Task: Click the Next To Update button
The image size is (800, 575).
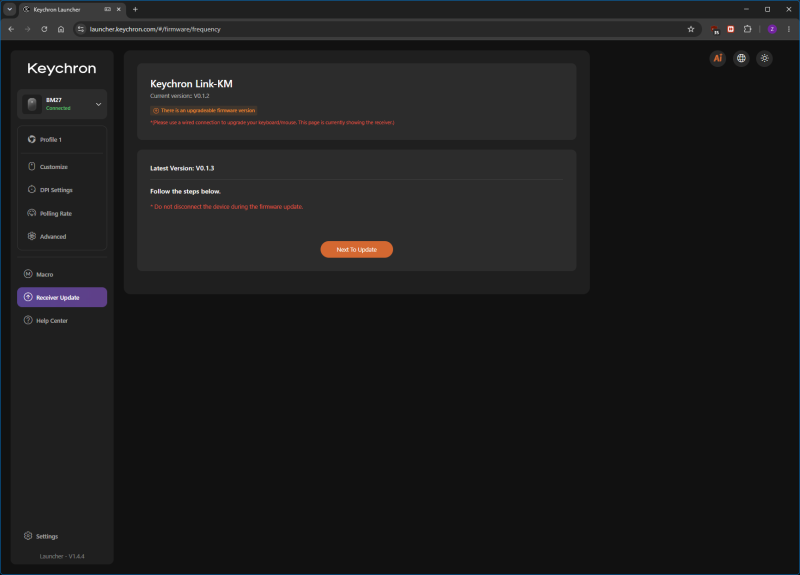Action: coord(357,249)
